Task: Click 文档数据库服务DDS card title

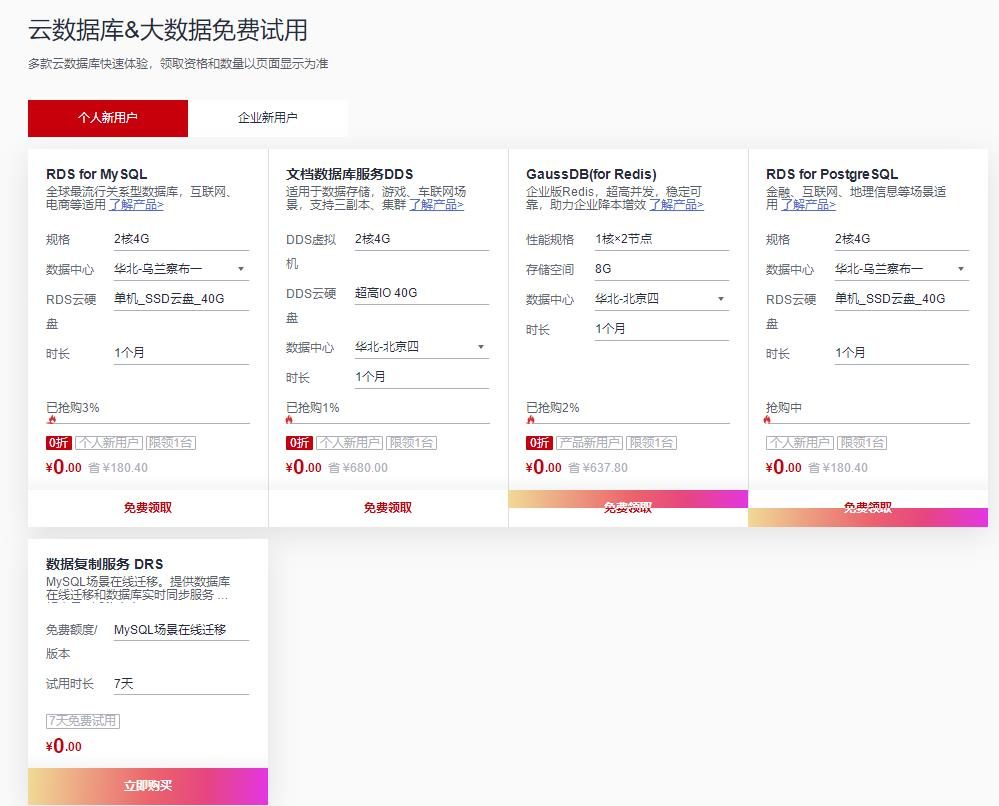Action: click(x=350, y=175)
